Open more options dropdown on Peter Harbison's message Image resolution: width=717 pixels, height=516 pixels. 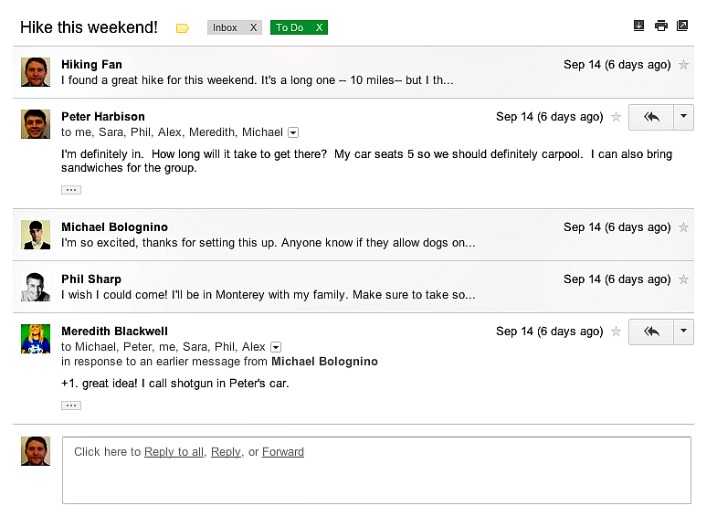point(684,118)
